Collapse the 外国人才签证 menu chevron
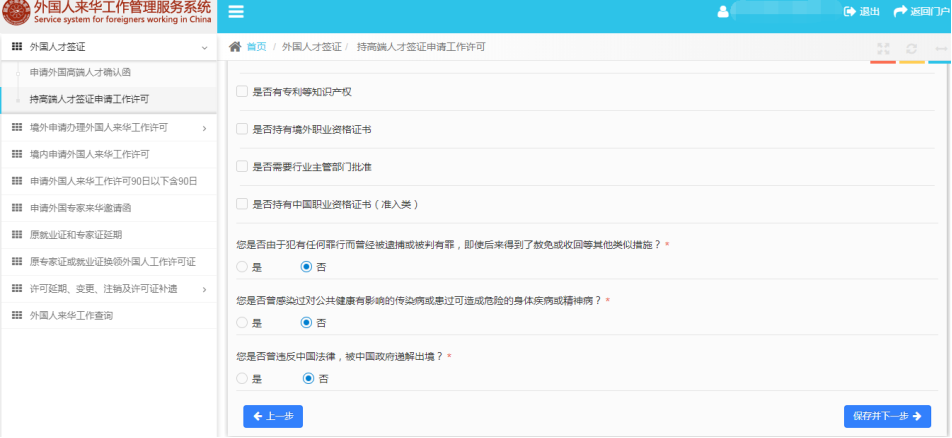The height and width of the screenshot is (438, 952). (204, 47)
